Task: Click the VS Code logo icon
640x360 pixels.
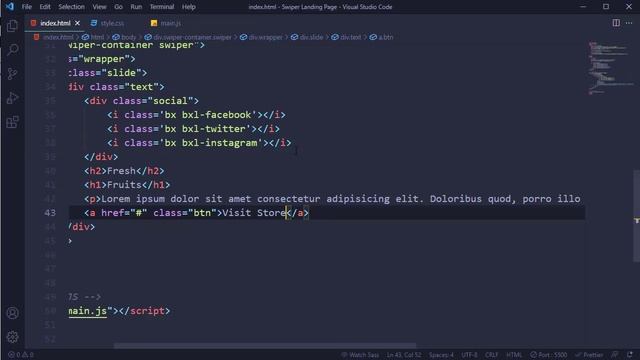Action: pos(9,7)
